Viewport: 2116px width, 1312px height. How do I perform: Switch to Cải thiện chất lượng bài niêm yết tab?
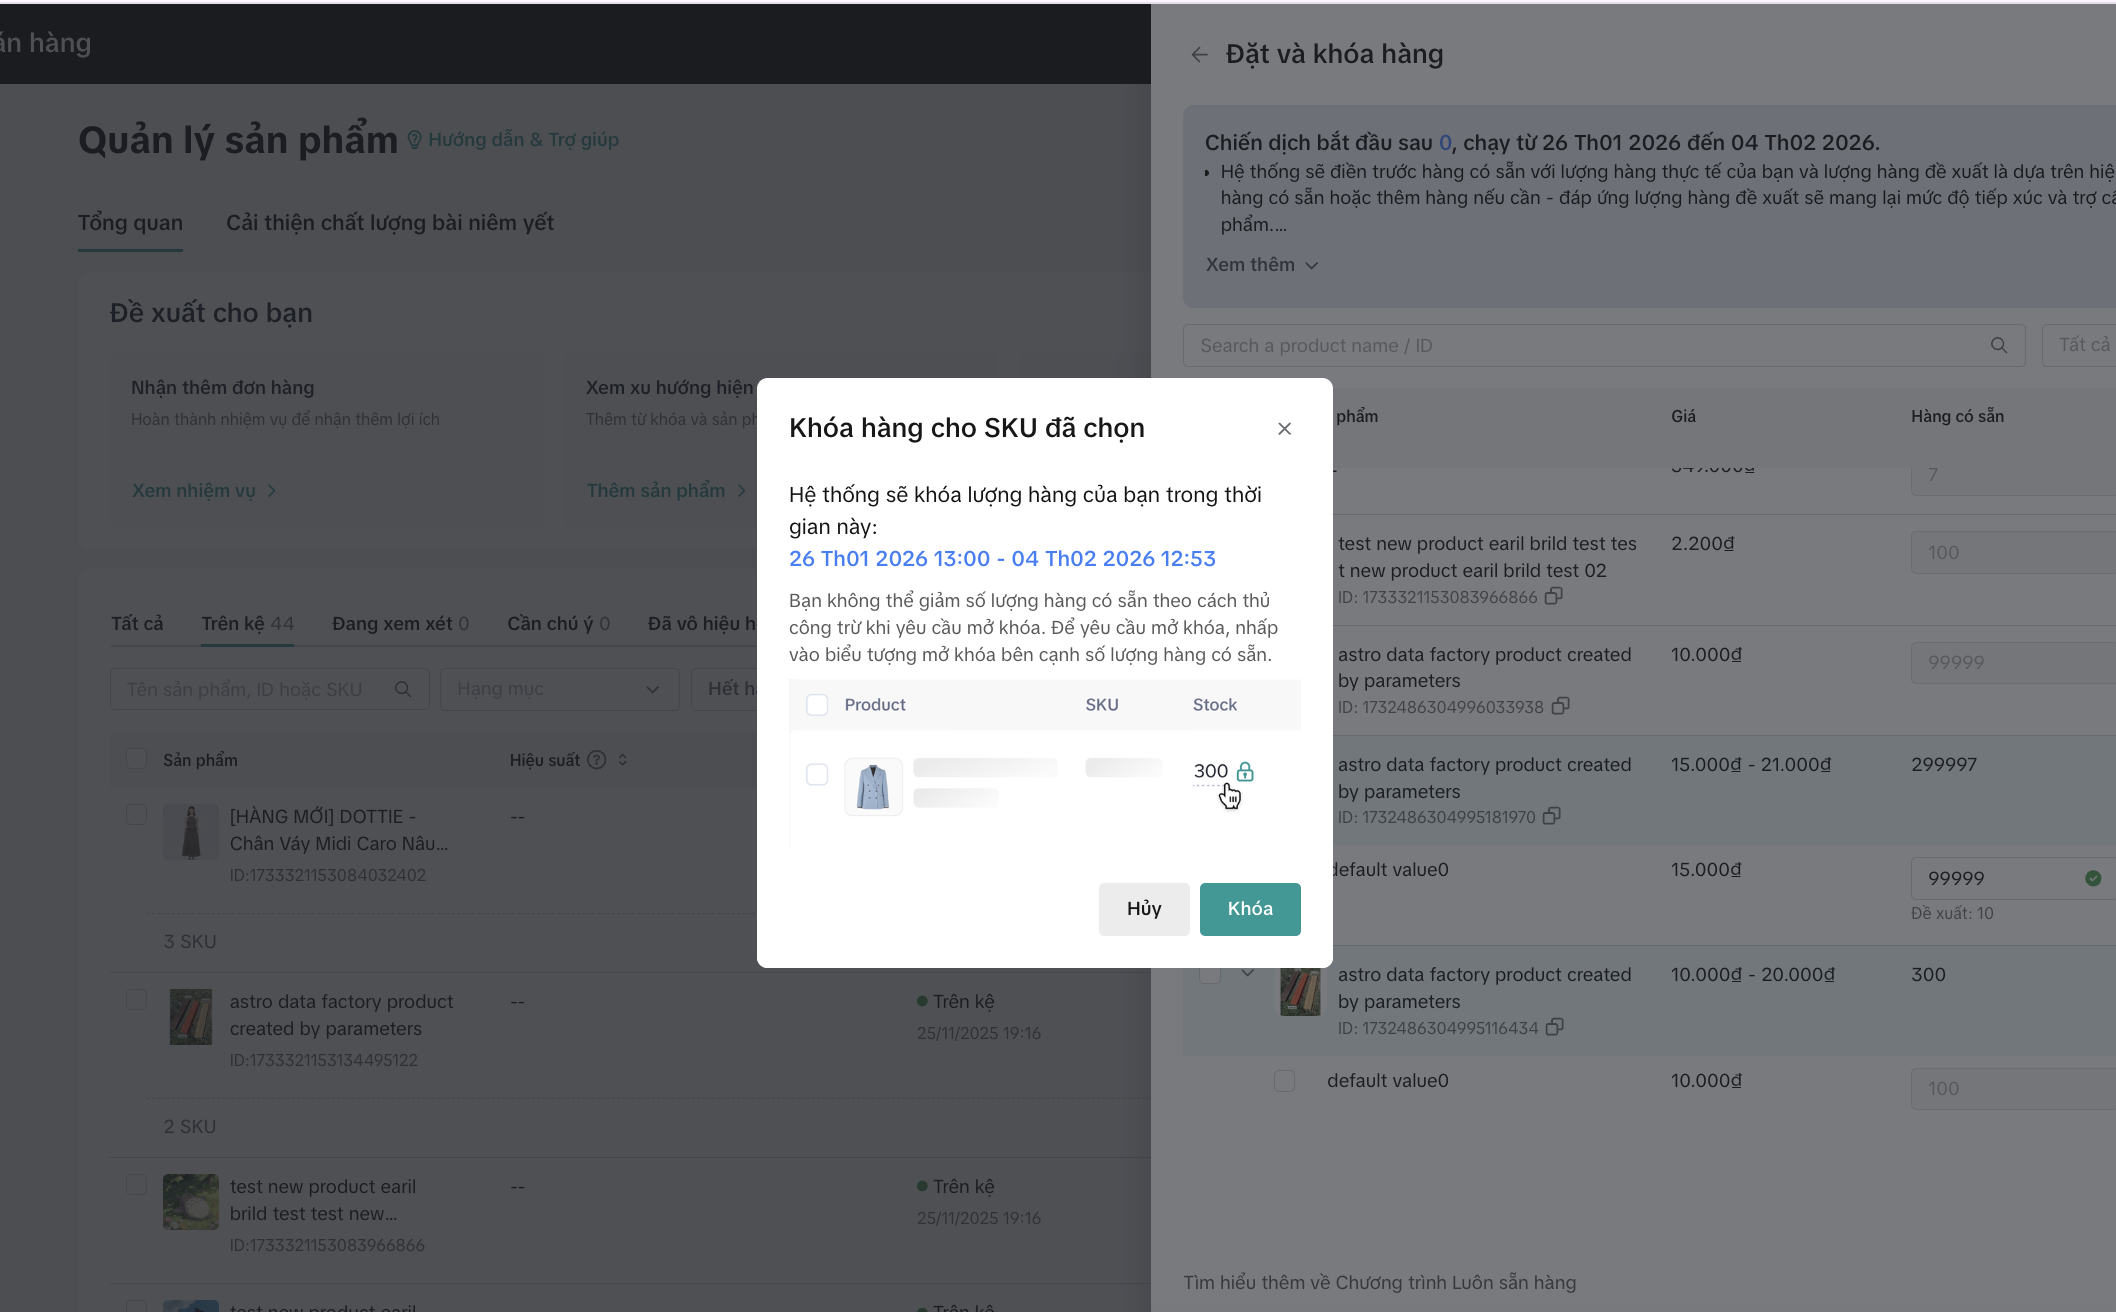coord(389,223)
